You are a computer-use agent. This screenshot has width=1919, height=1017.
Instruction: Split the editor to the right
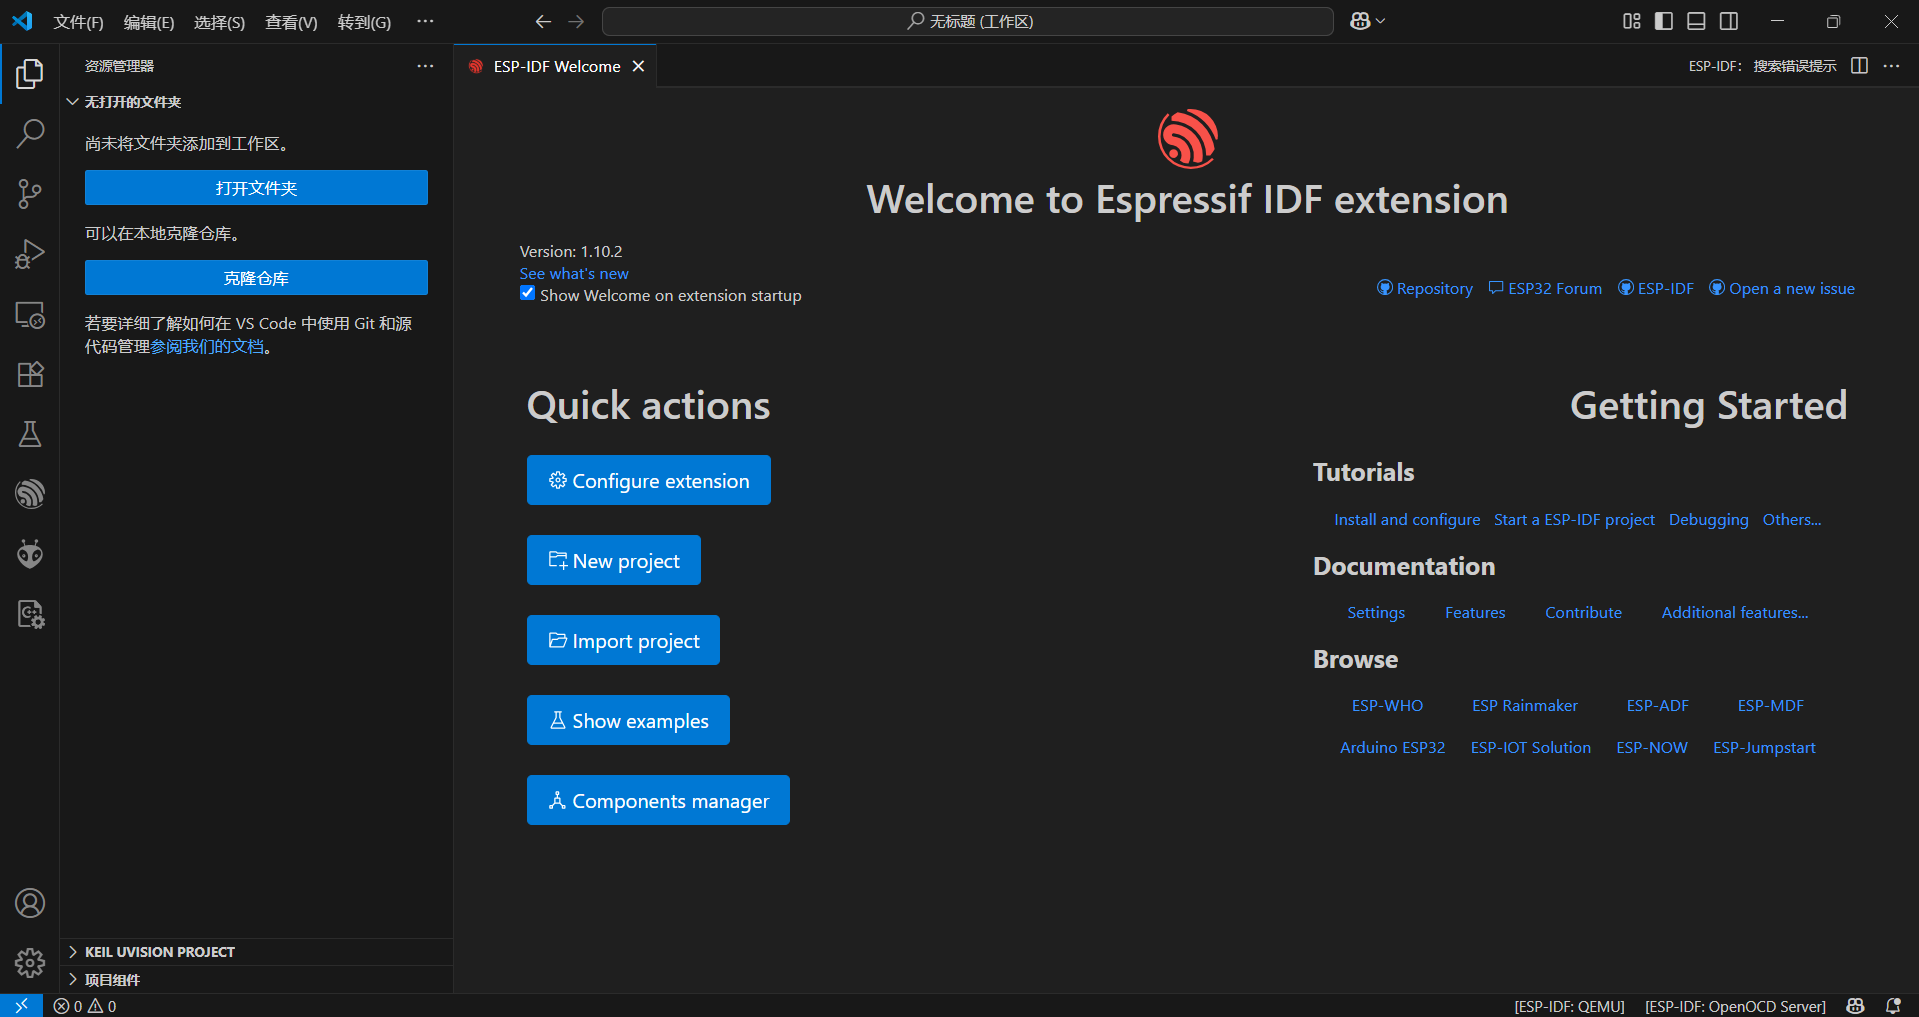click(x=1860, y=66)
